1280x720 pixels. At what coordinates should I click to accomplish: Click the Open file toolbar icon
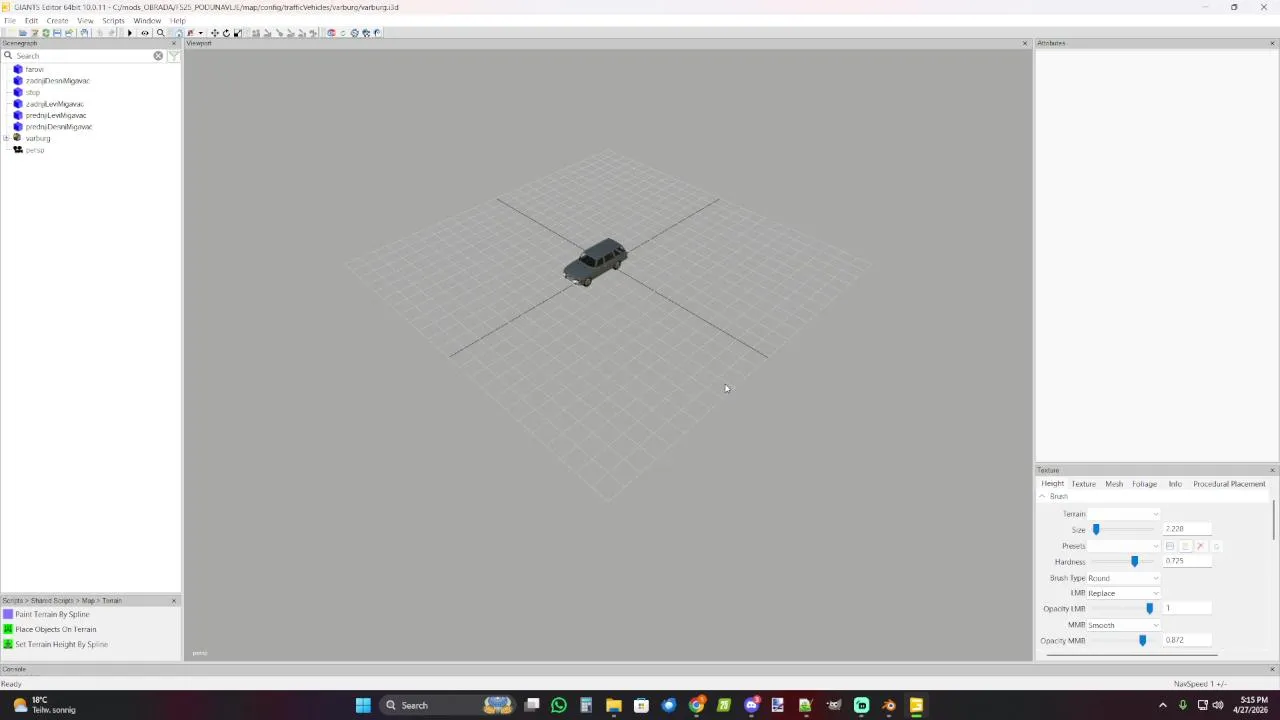pos(22,33)
